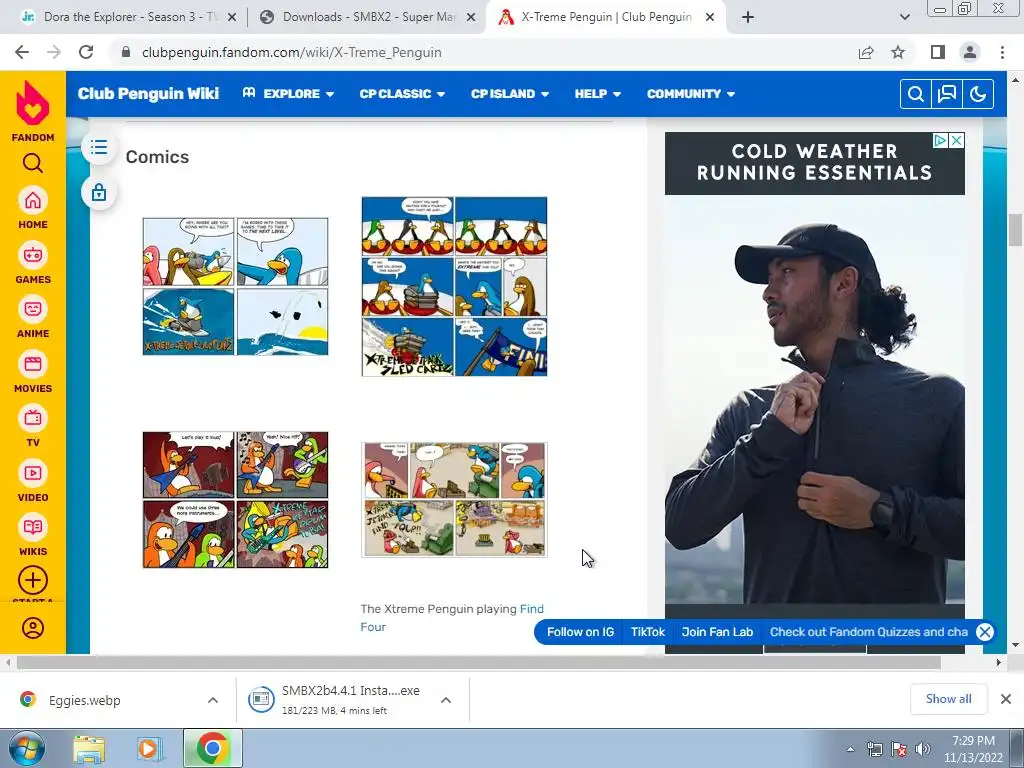Click the AdChoices icon on ad

940,140
